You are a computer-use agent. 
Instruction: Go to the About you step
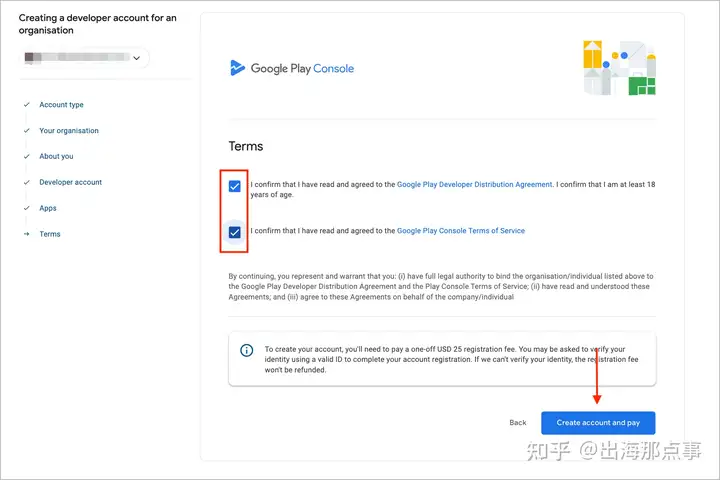point(56,156)
